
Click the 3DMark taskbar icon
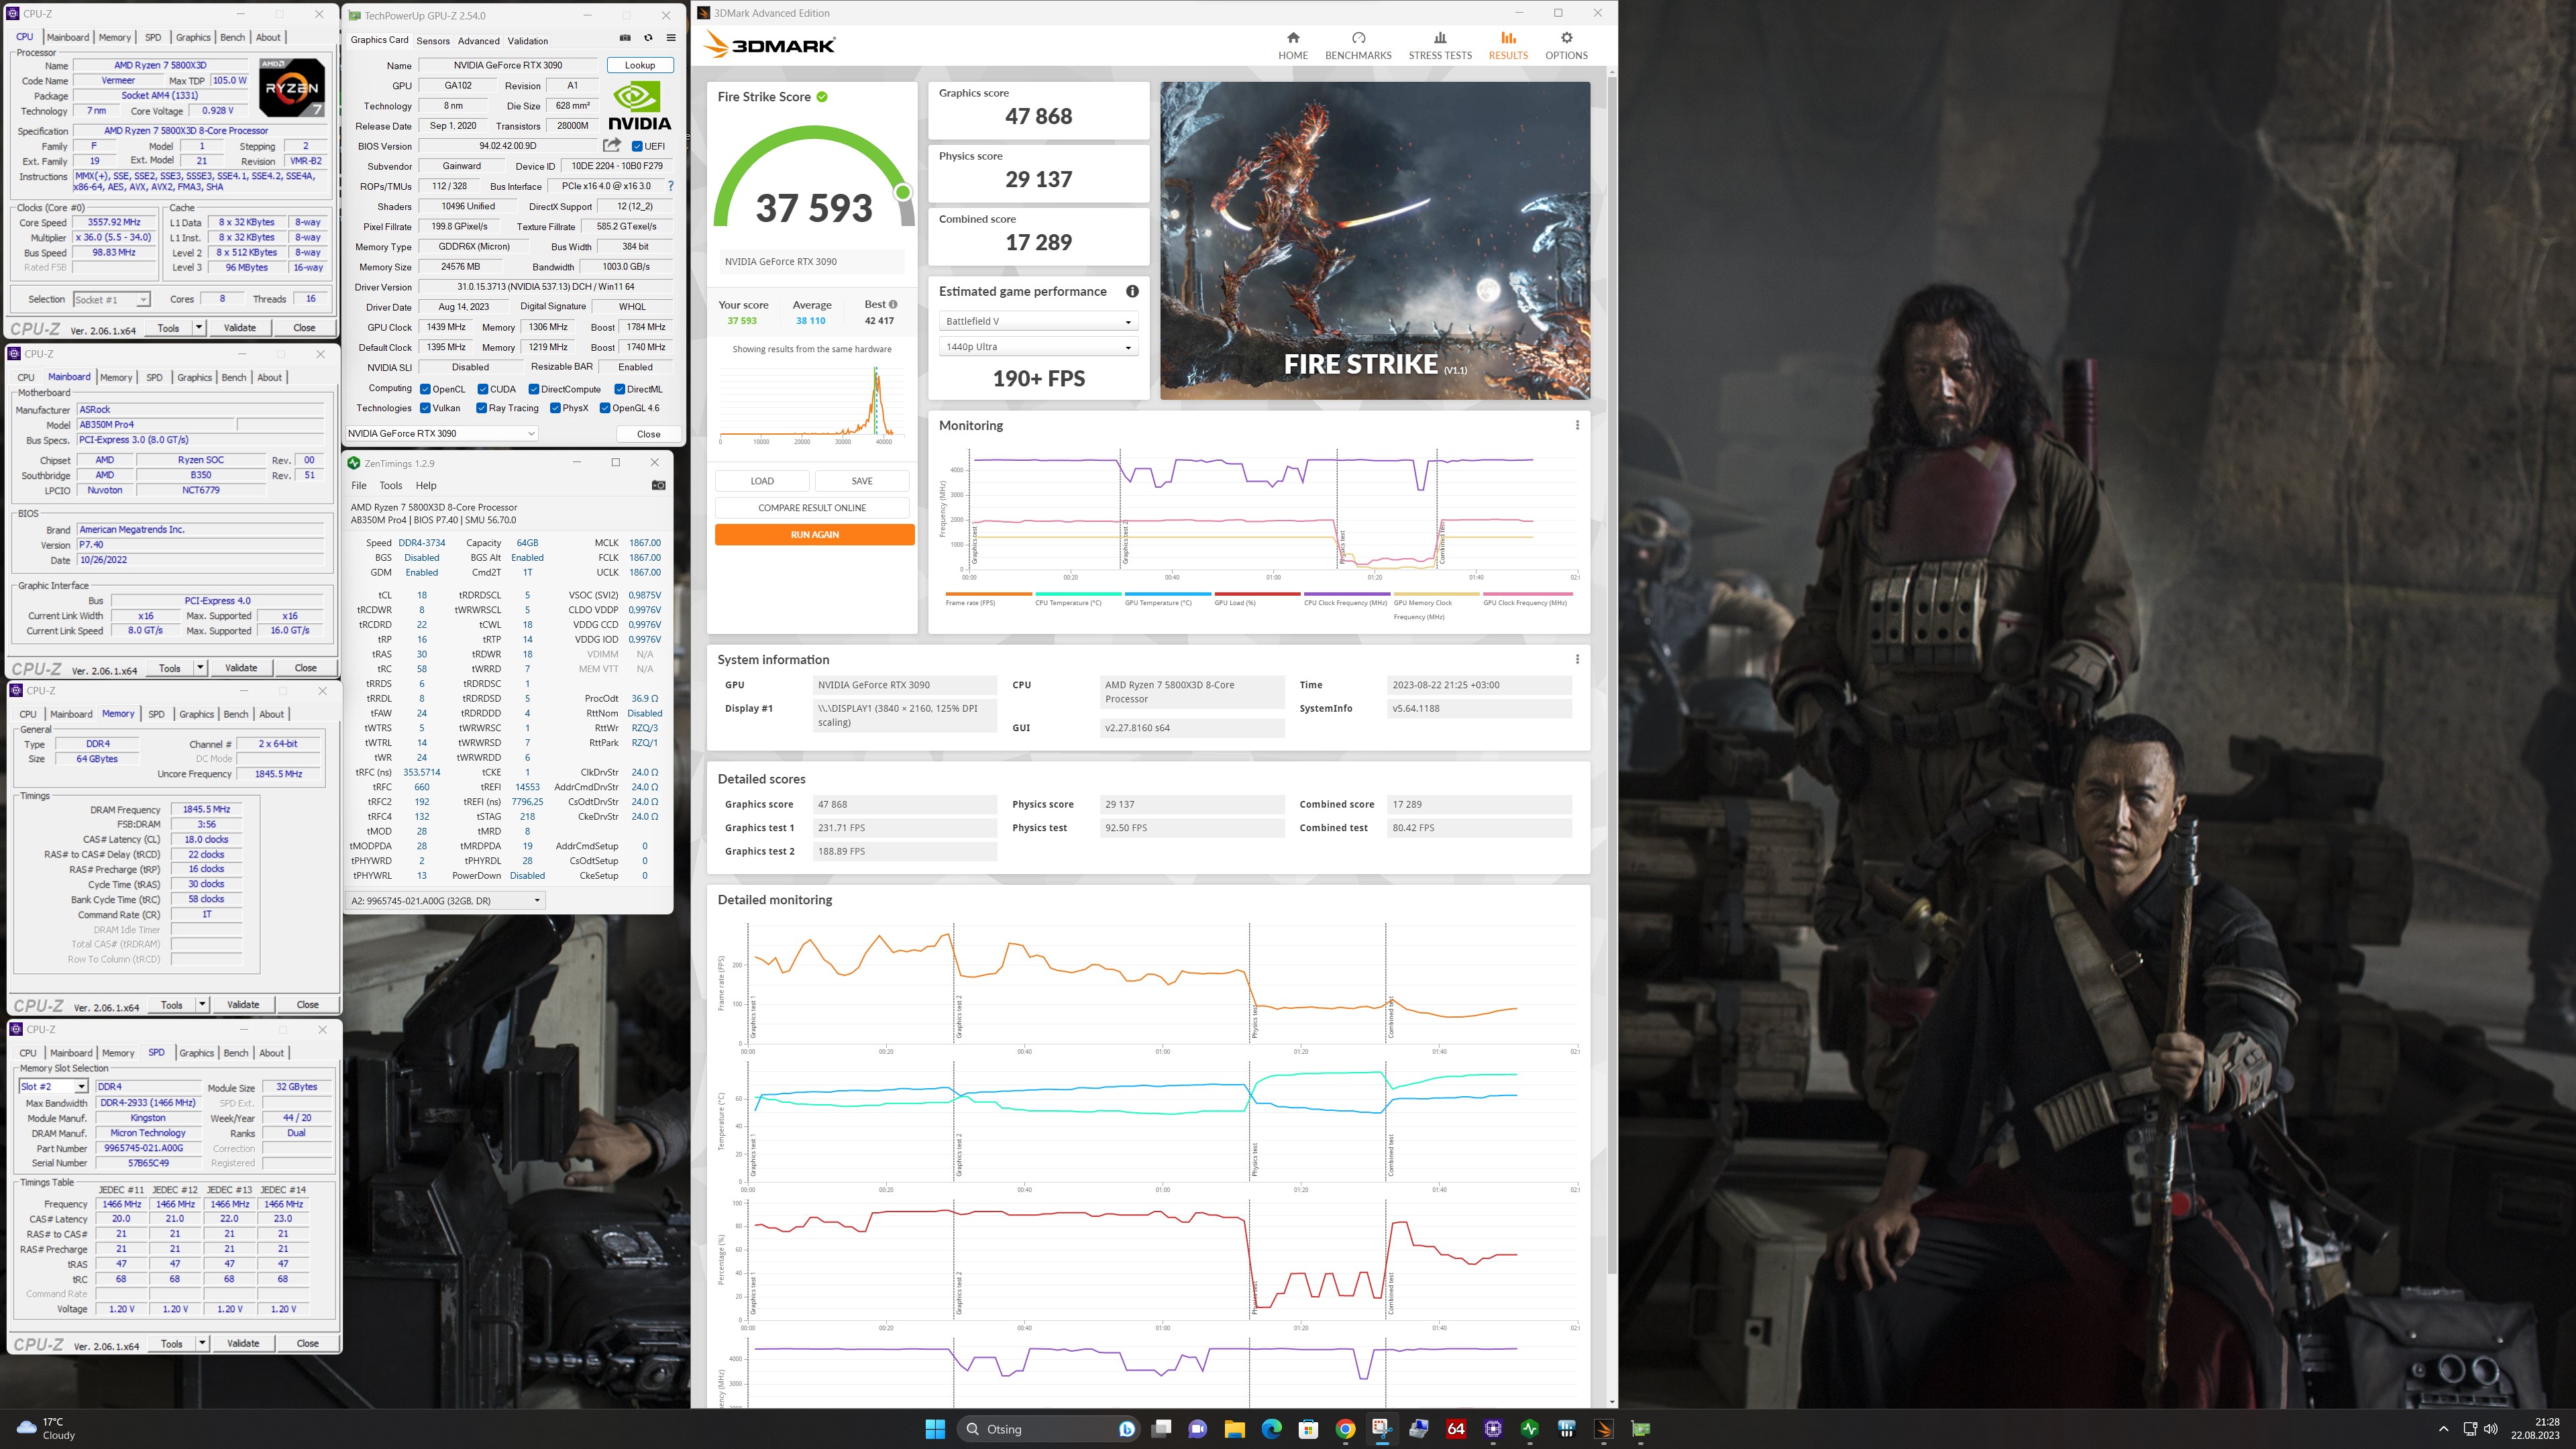(x=1604, y=1429)
